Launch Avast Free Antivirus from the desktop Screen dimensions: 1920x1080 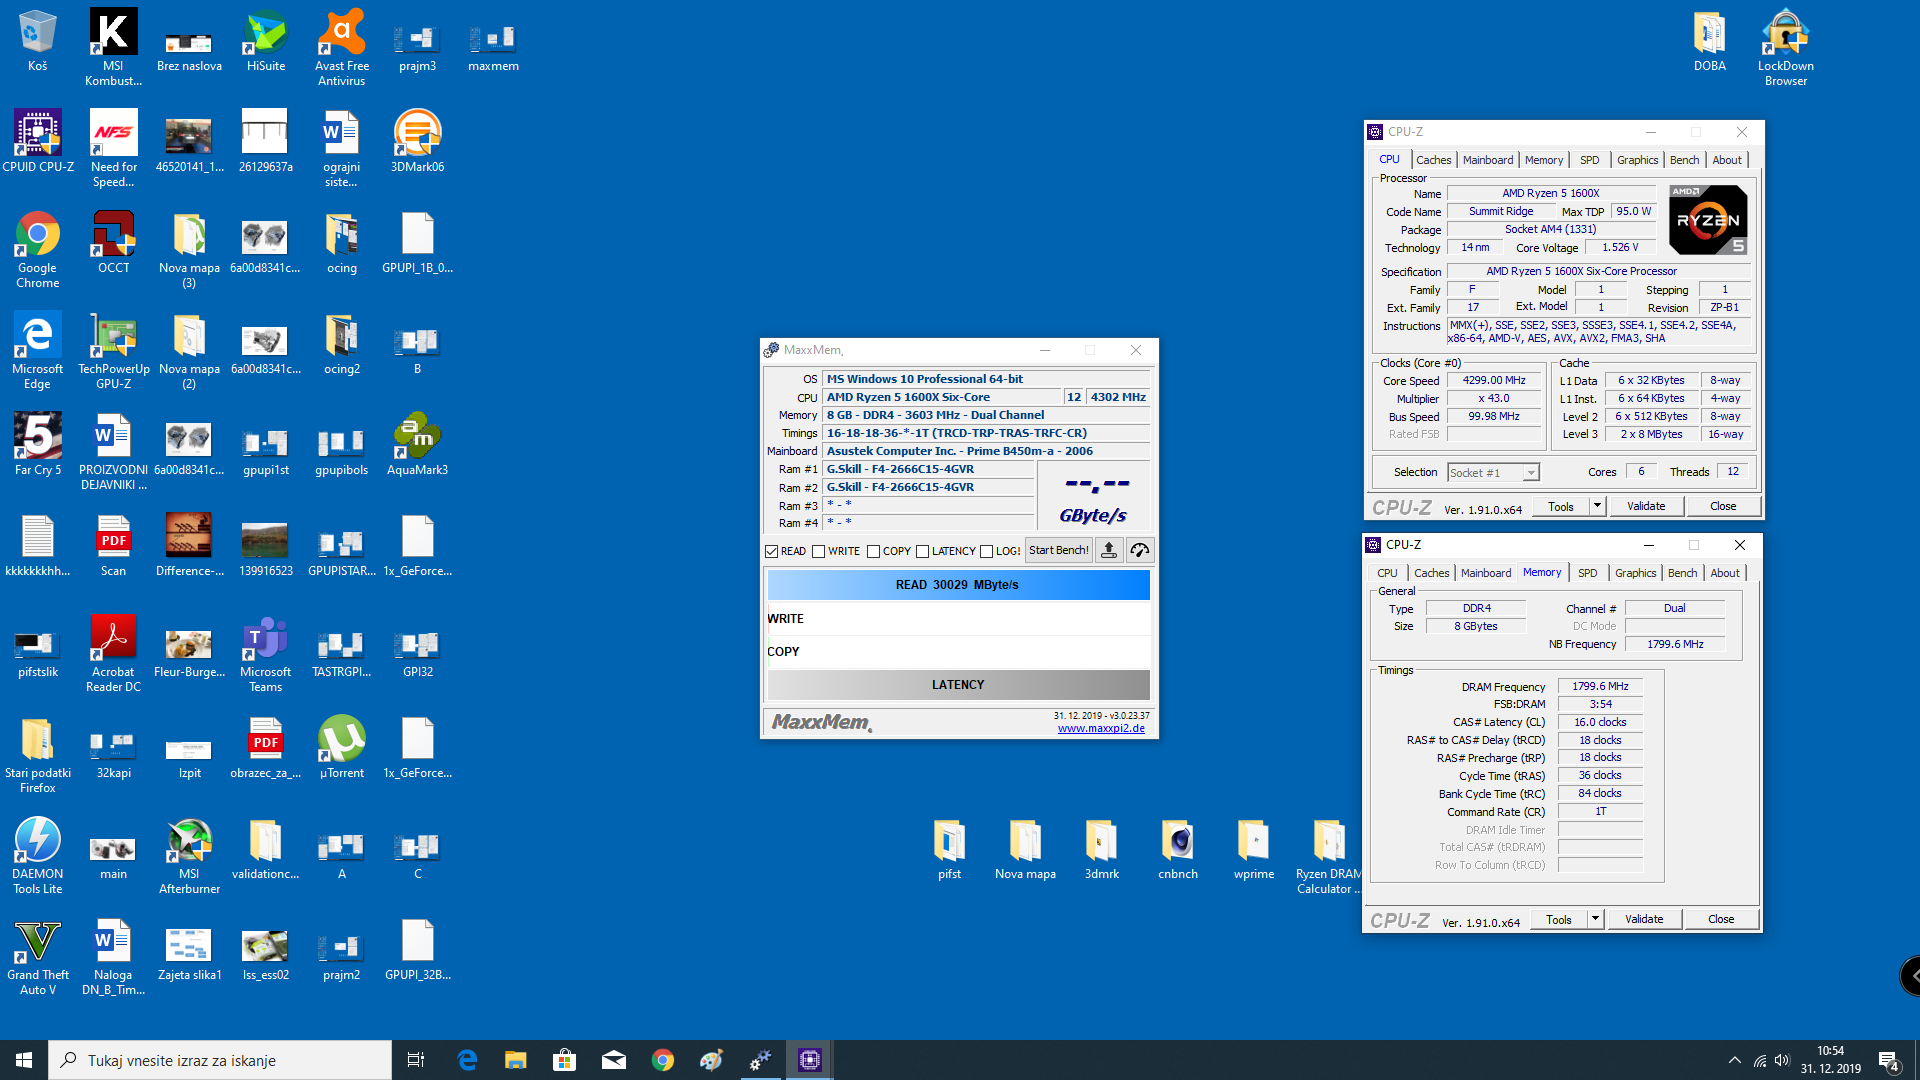[342, 47]
